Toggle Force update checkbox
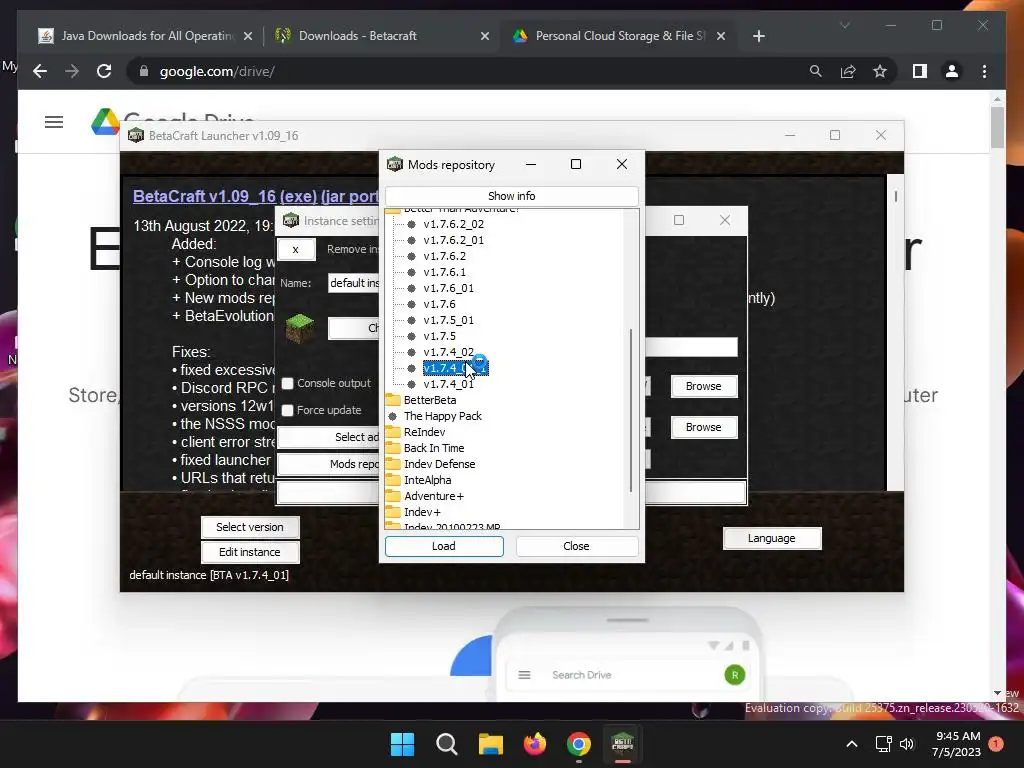 [287, 410]
